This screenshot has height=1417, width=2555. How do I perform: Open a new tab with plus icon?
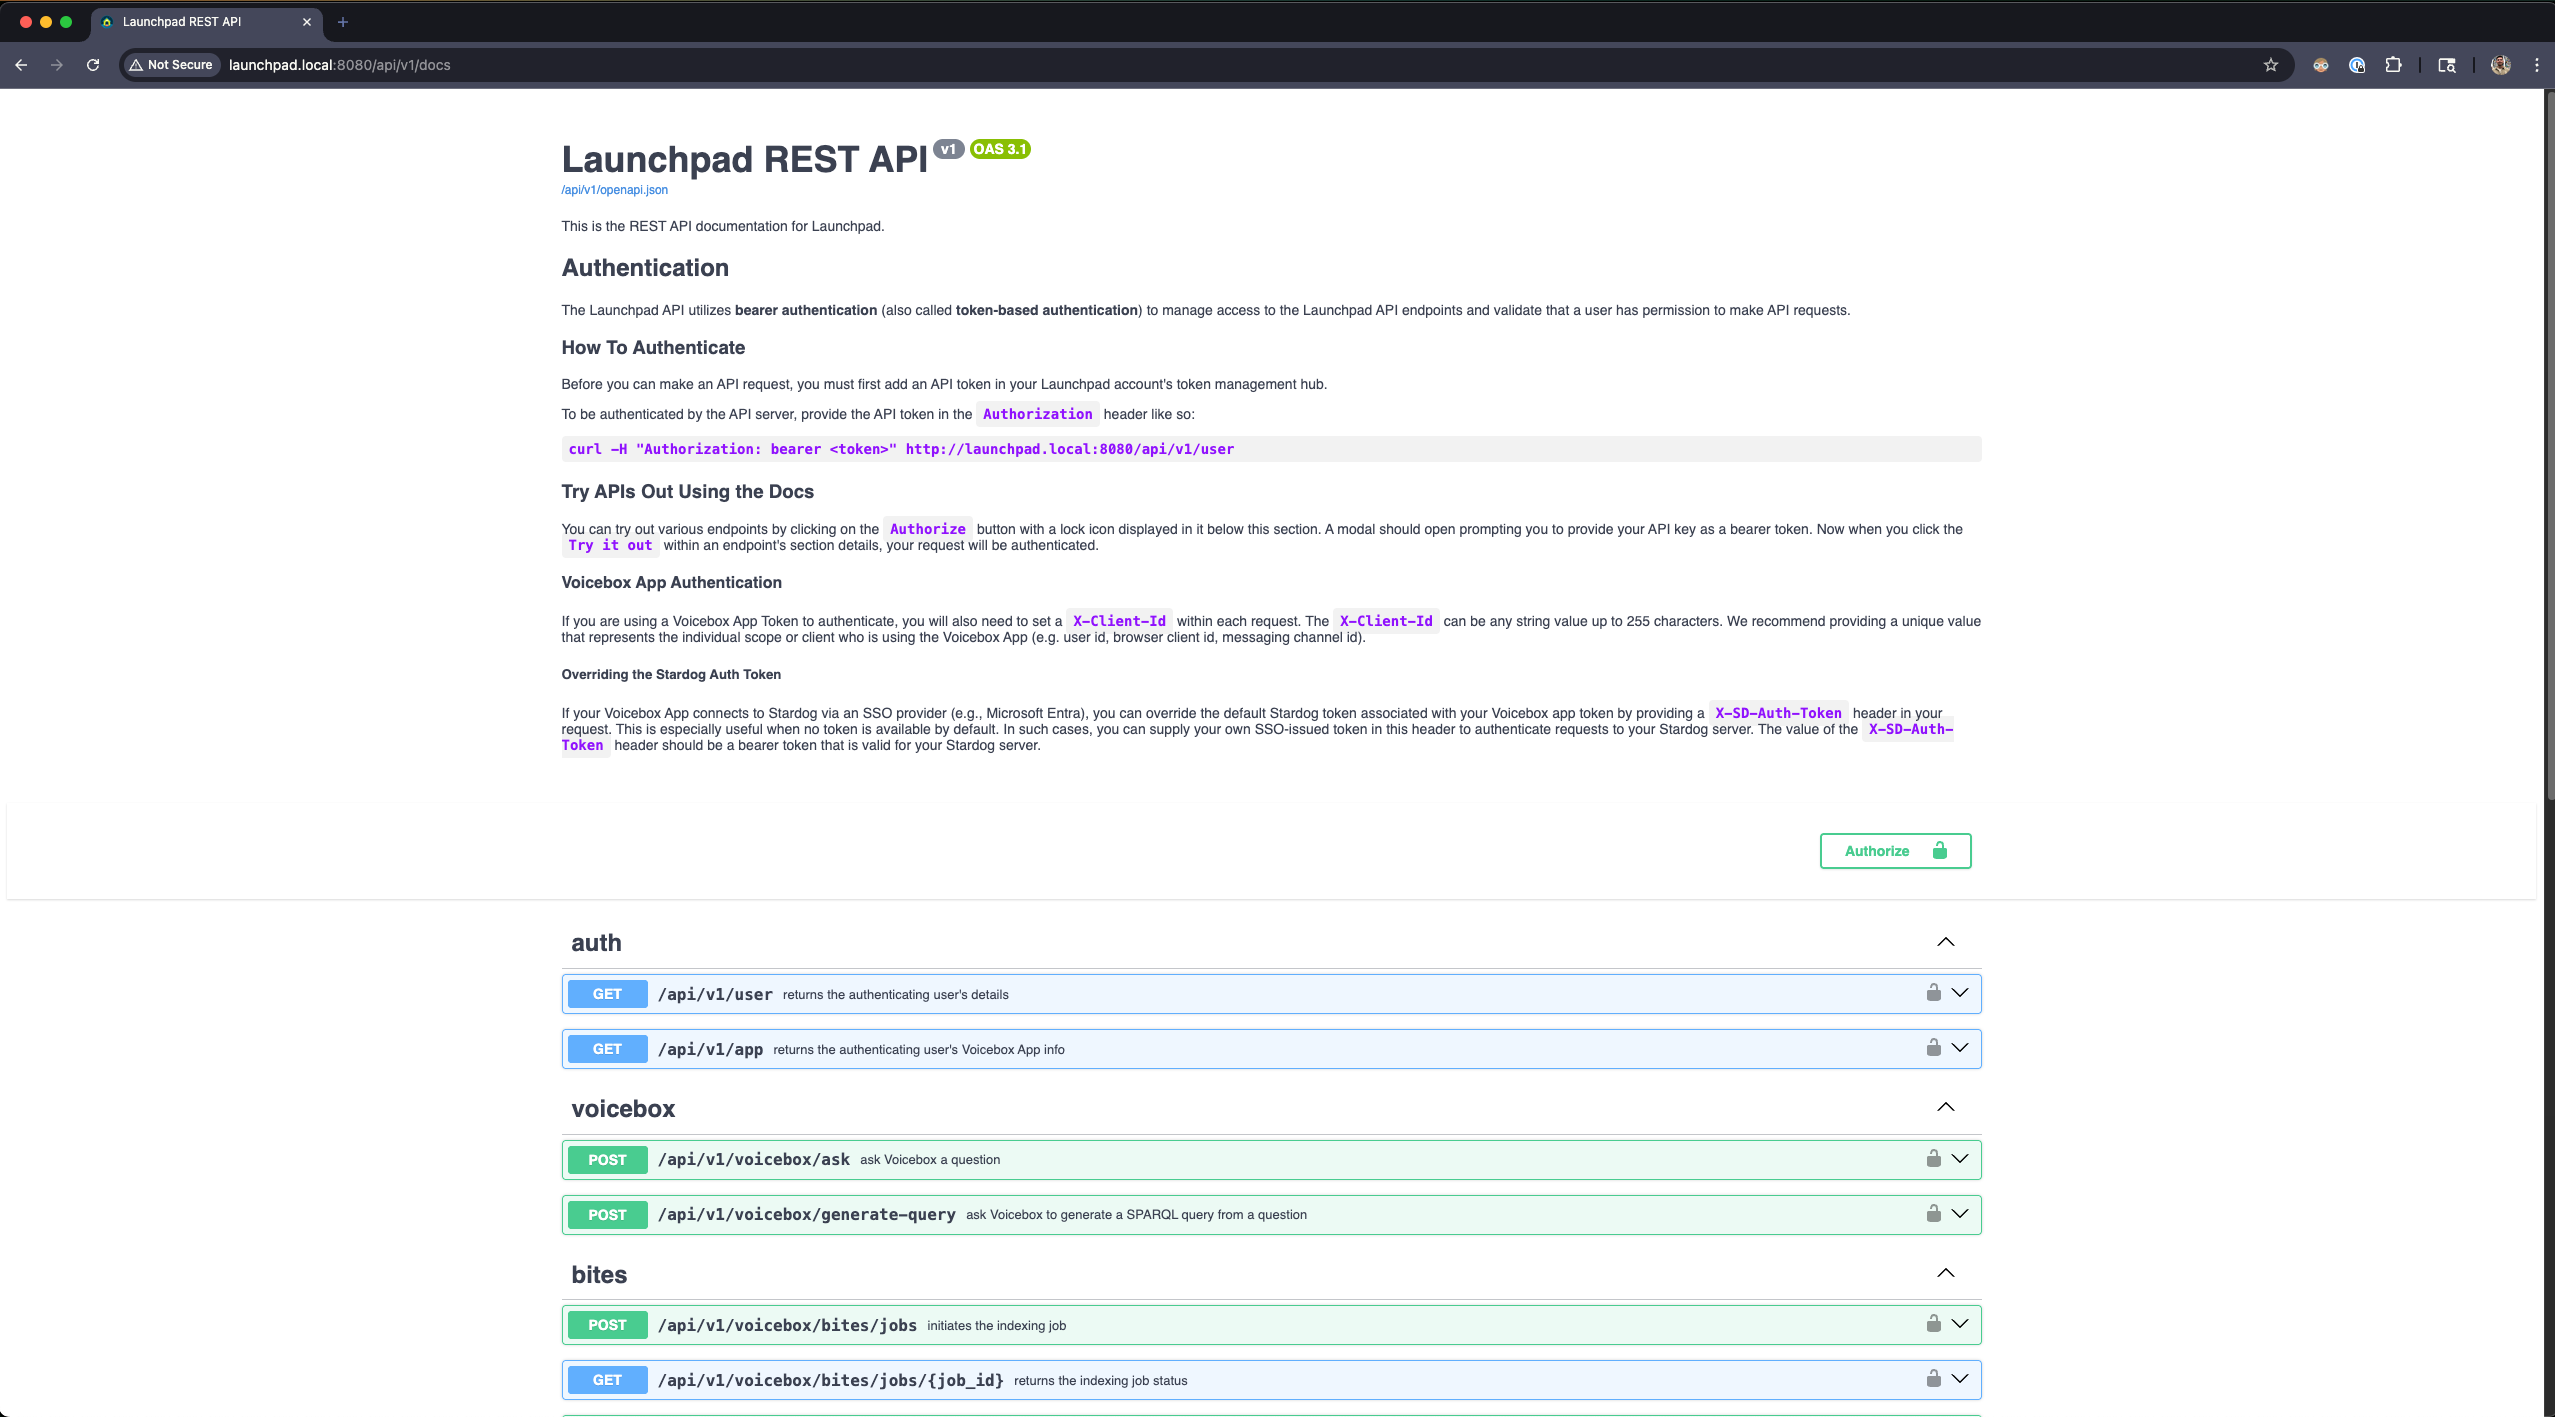pos(342,22)
